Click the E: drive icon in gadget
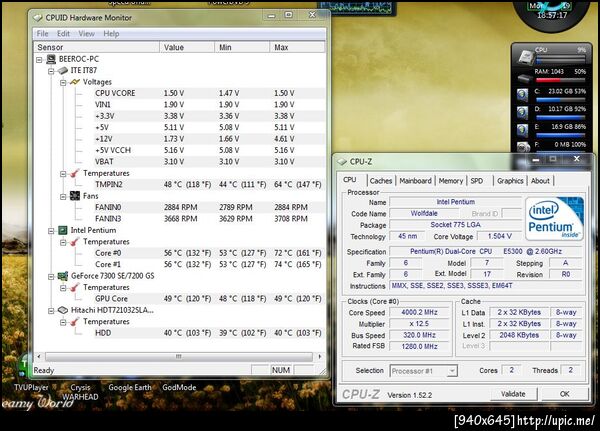 click(523, 130)
